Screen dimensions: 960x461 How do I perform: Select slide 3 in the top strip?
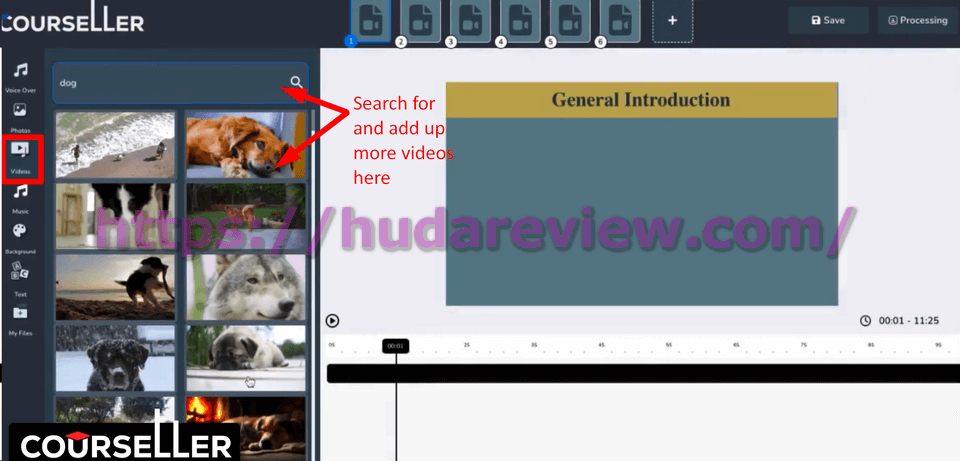click(x=470, y=21)
